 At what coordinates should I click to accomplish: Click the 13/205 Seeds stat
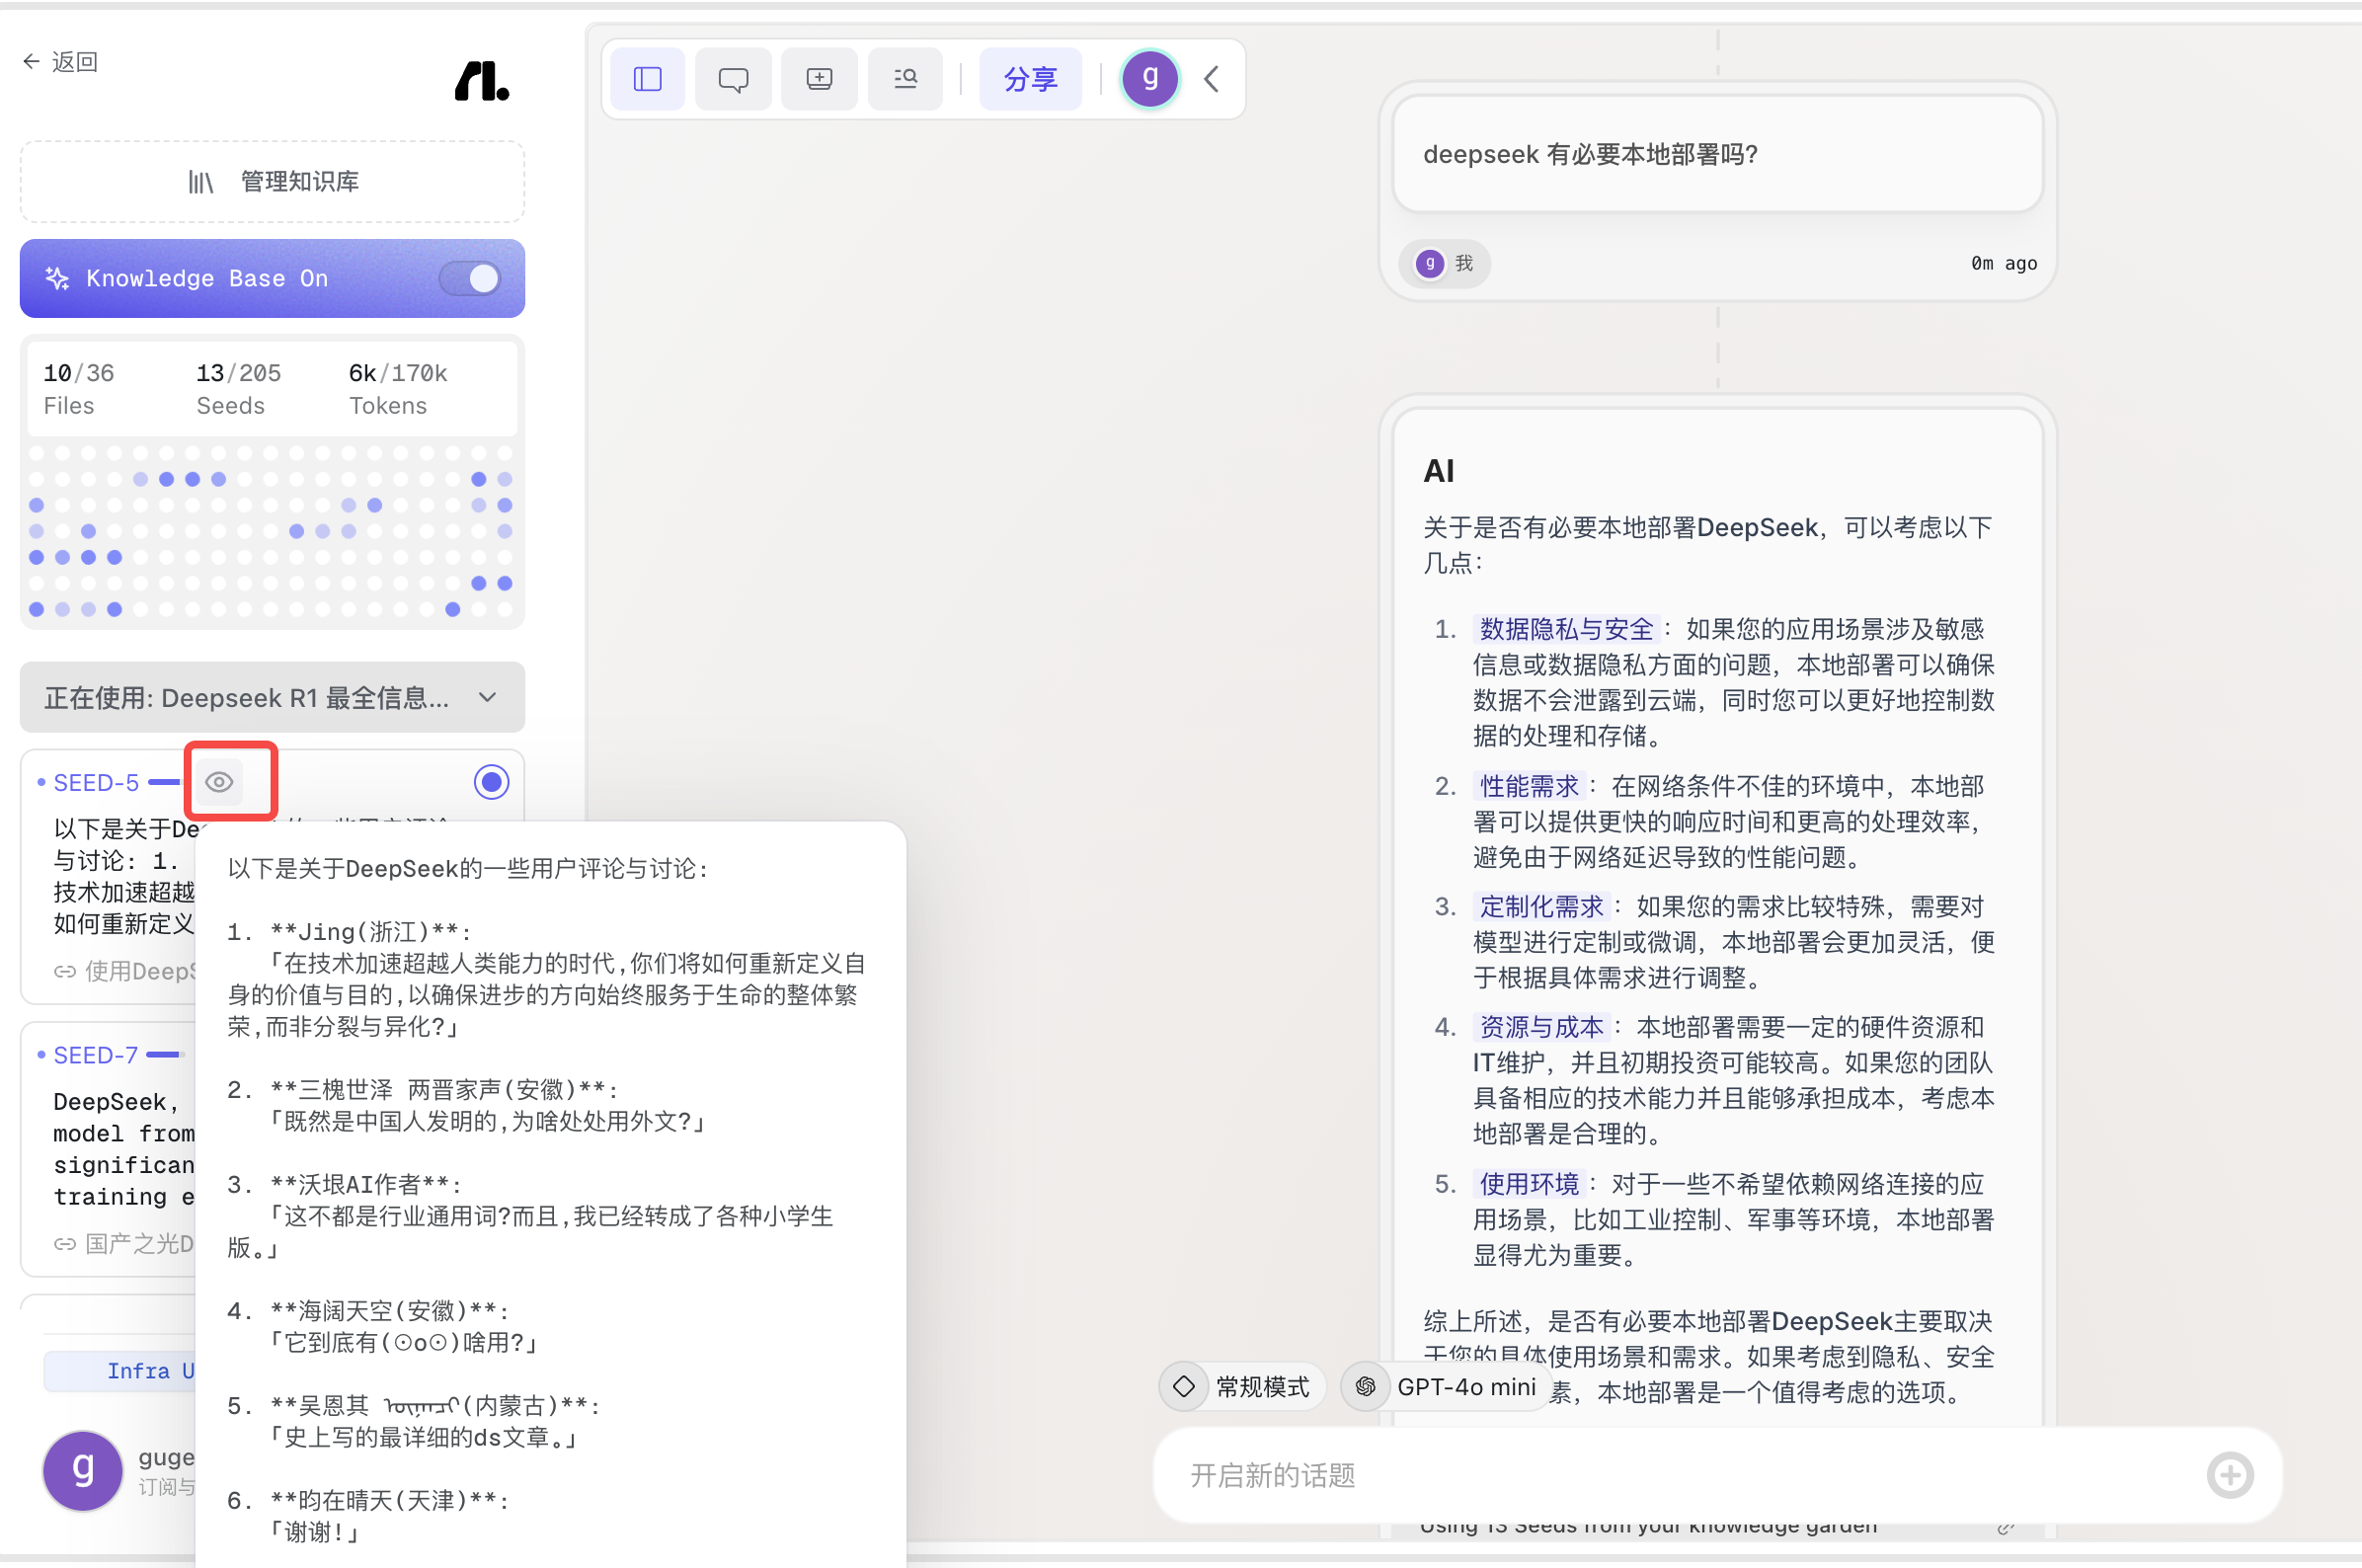click(x=238, y=388)
